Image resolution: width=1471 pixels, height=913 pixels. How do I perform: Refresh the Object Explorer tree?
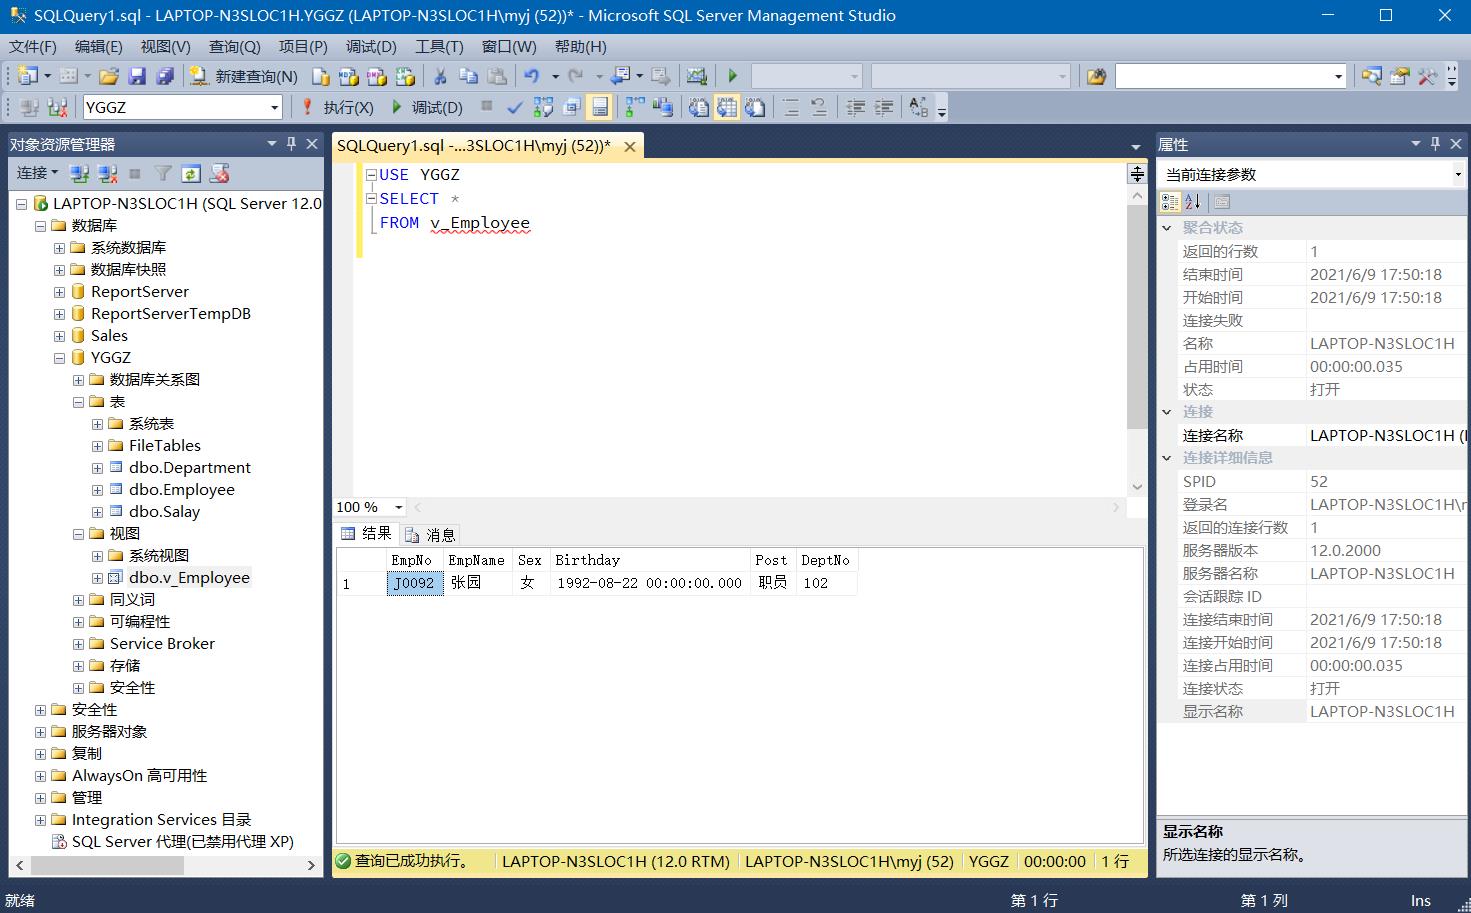click(191, 173)
